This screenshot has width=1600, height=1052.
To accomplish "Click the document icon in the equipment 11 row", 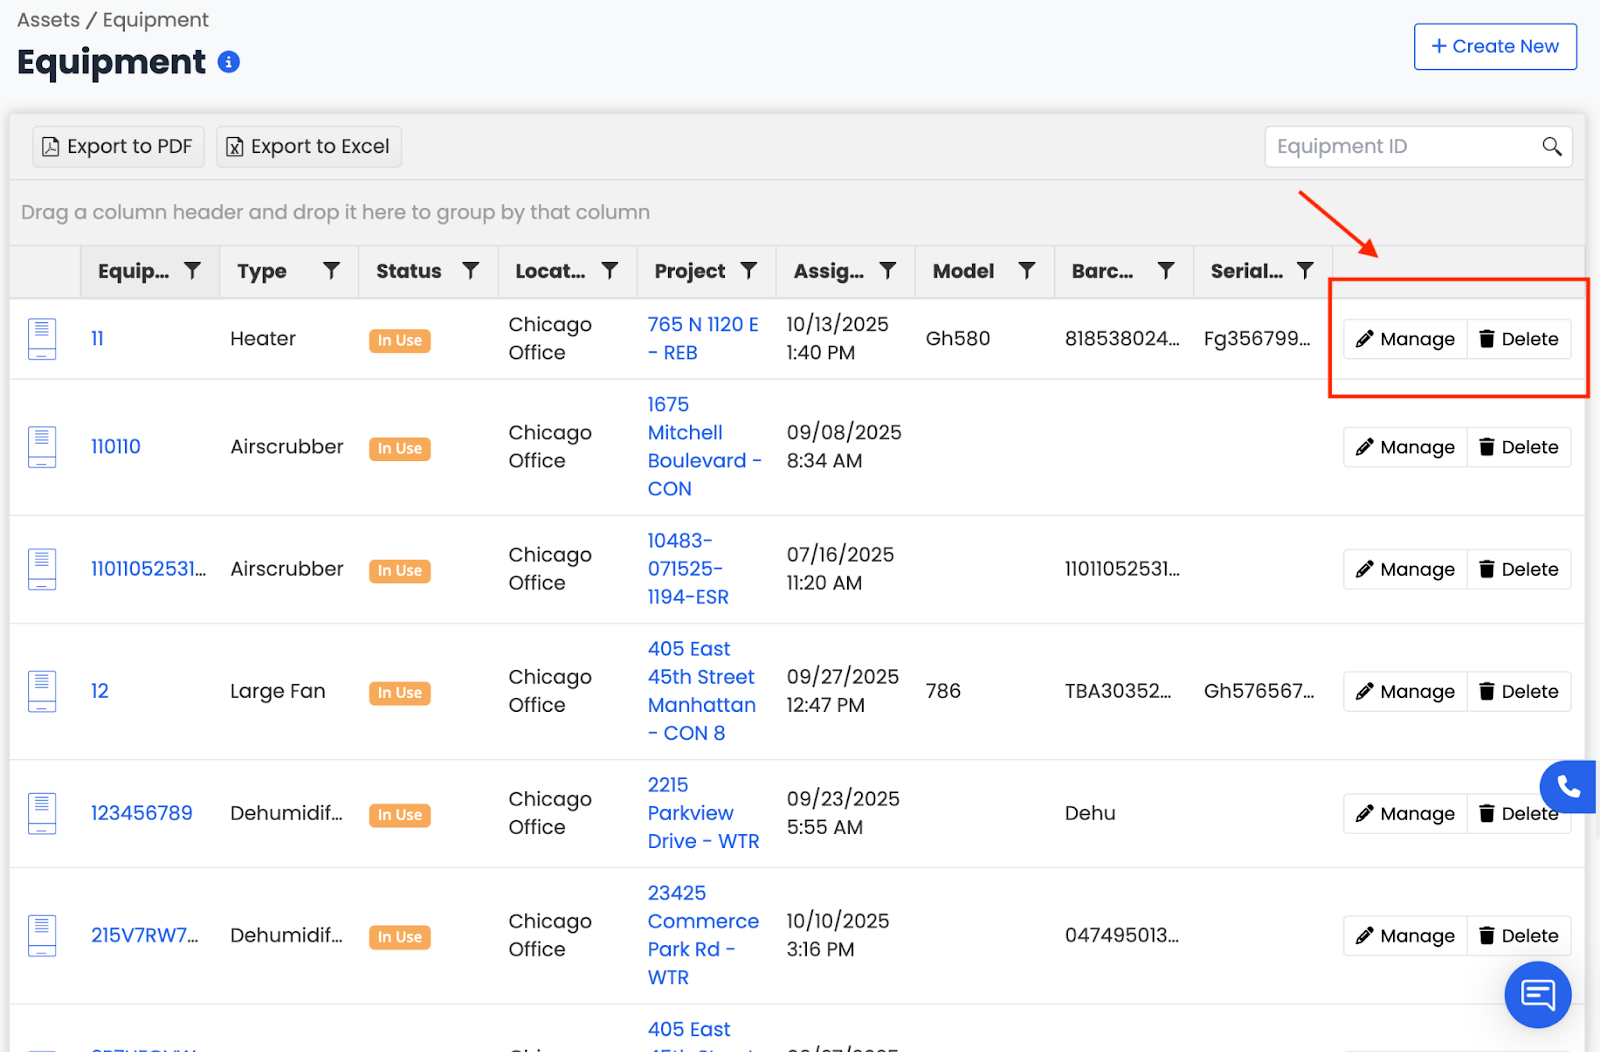I will click(x=42, y=339).
